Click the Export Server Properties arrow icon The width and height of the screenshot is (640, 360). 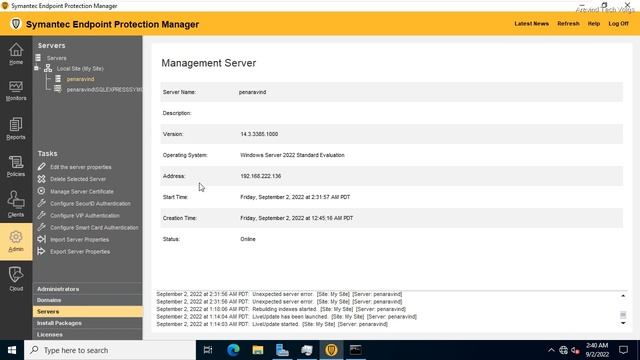click(x=42, y=251)
